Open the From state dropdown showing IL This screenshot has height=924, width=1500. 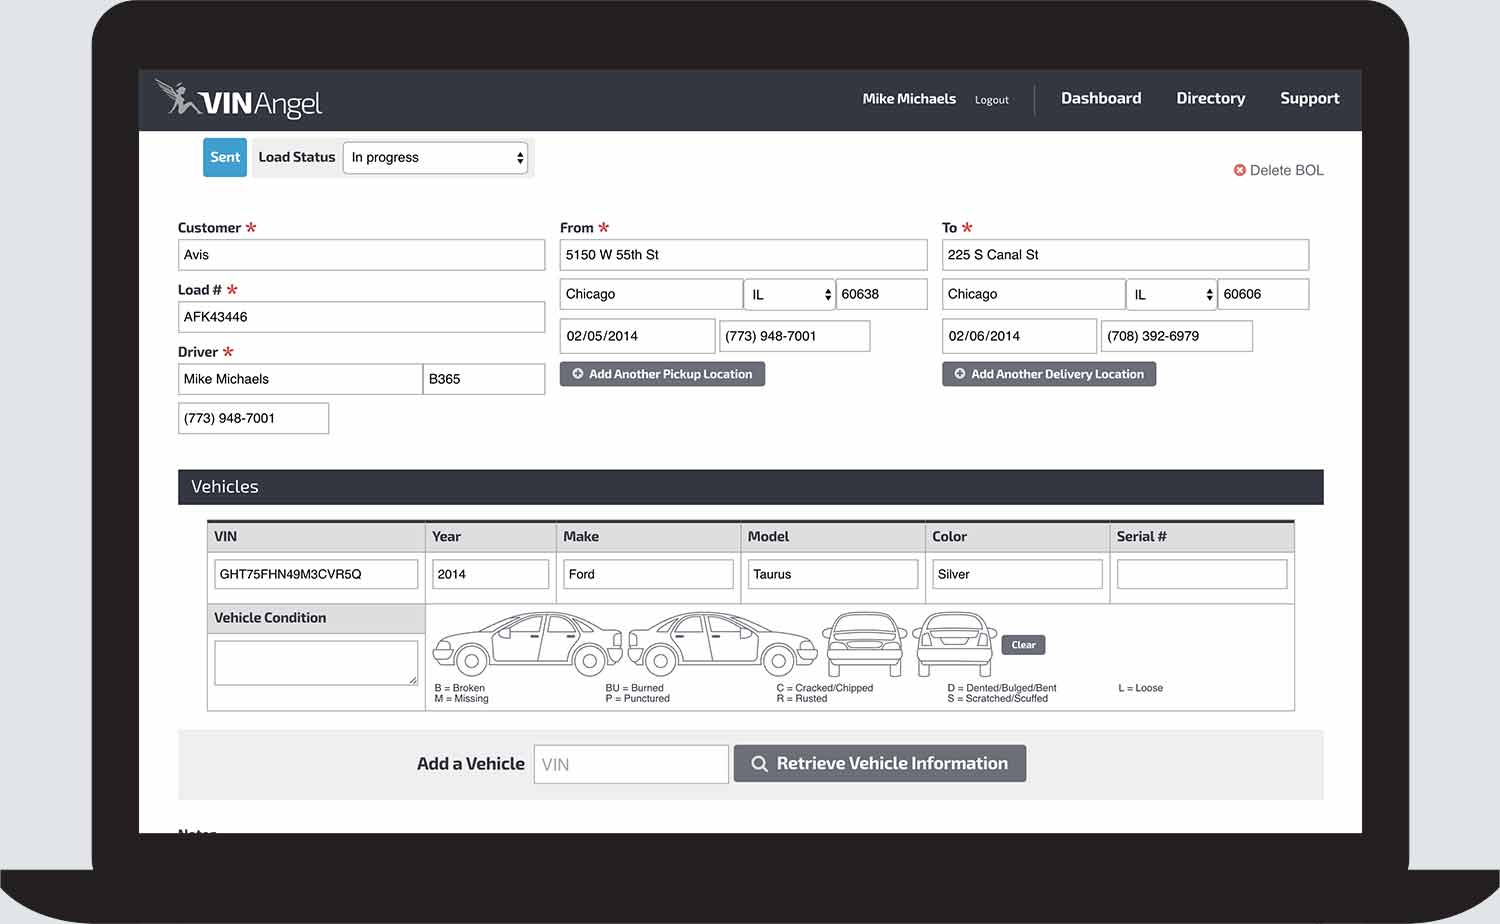coord(789,293)
